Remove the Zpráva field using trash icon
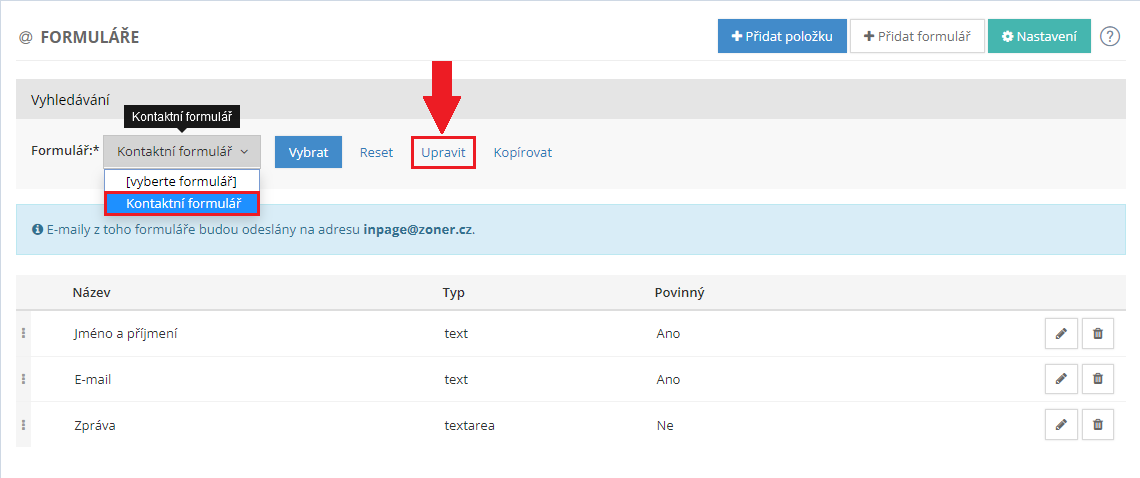Screen dimensions: 1140x478 click(x=1097, y=425)
